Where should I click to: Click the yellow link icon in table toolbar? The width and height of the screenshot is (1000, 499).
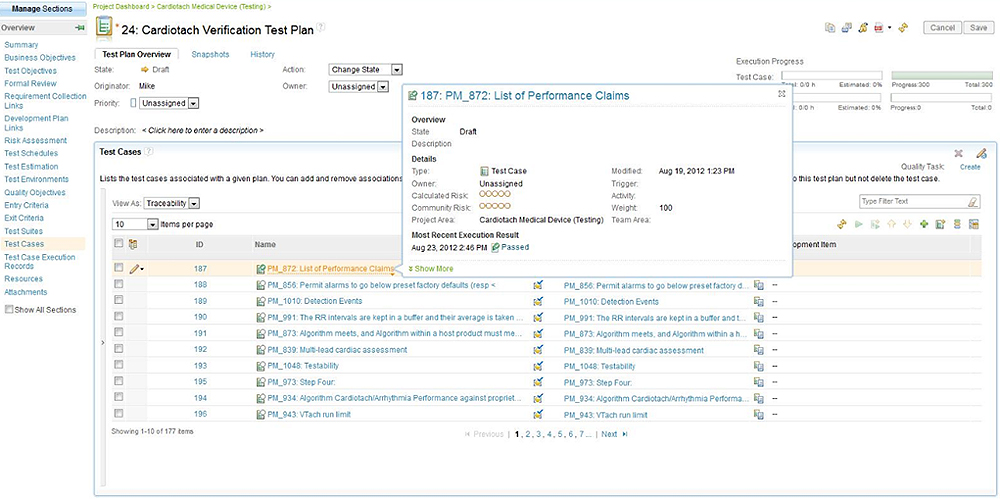(x=842, y=224)
